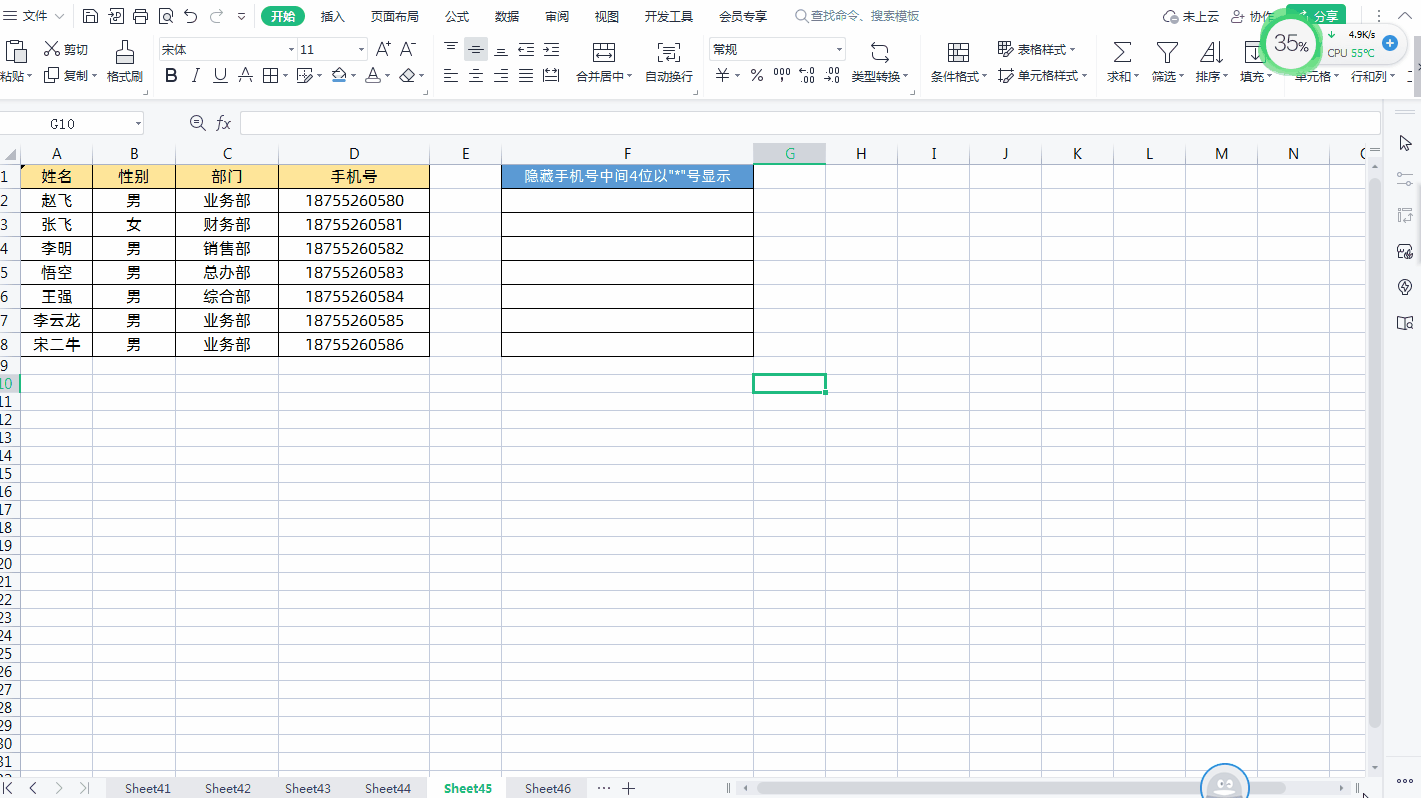
Task: Open the Page Layout (页面布局) tab
Action: [394, 16]
